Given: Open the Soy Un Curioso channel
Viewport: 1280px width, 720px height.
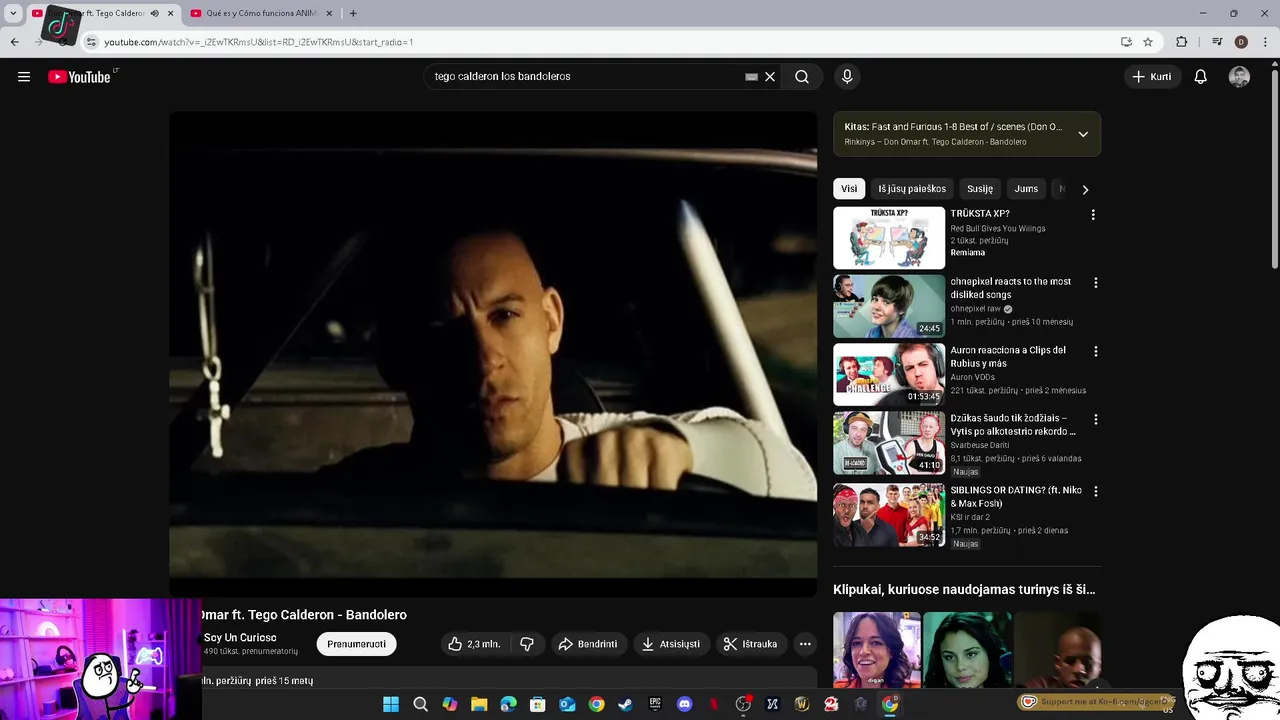Looking at the screenshot, I should point(240,638).
